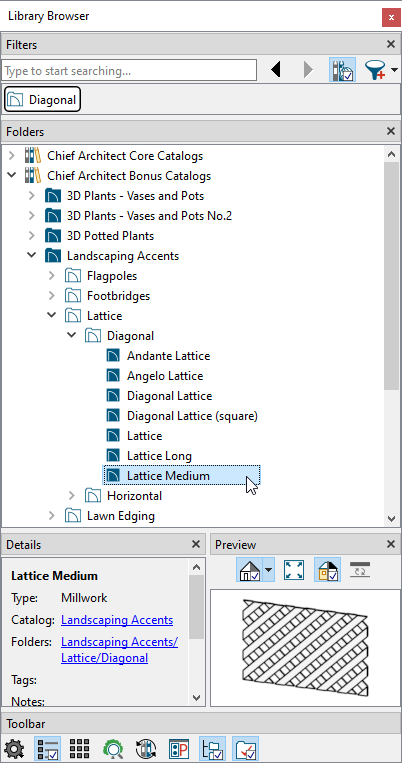Open the Preview rendering style dropdown arrow
The image size is (402, 763).
point(269,570)
